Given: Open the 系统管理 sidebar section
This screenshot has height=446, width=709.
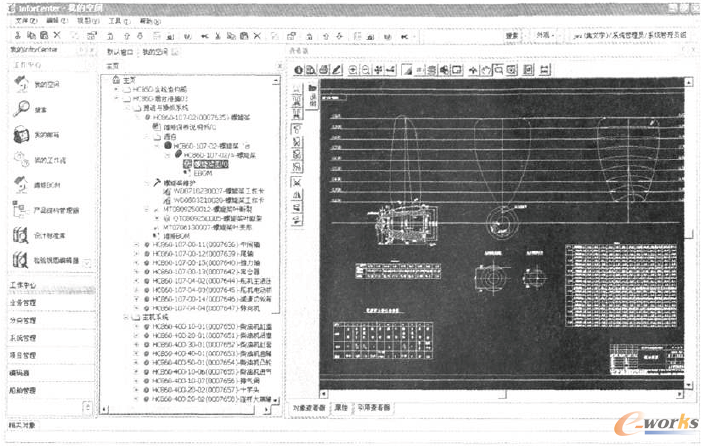Looking at the screenshot, I should tap(51, 338).
